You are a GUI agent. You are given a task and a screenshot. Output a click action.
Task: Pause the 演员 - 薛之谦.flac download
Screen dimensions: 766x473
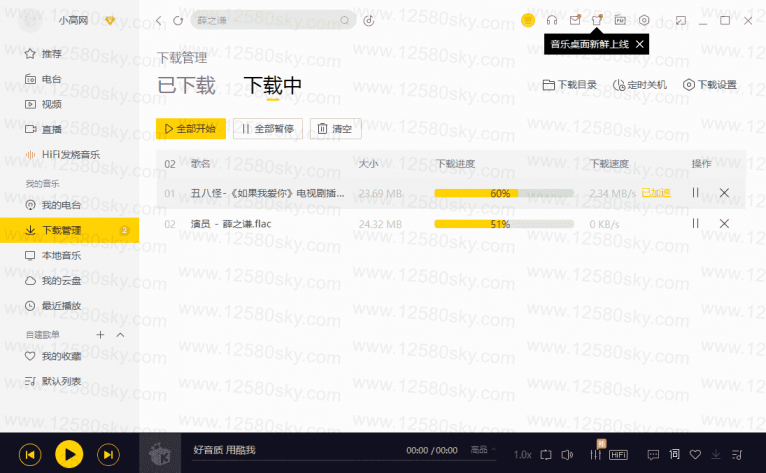coord(695,224)
